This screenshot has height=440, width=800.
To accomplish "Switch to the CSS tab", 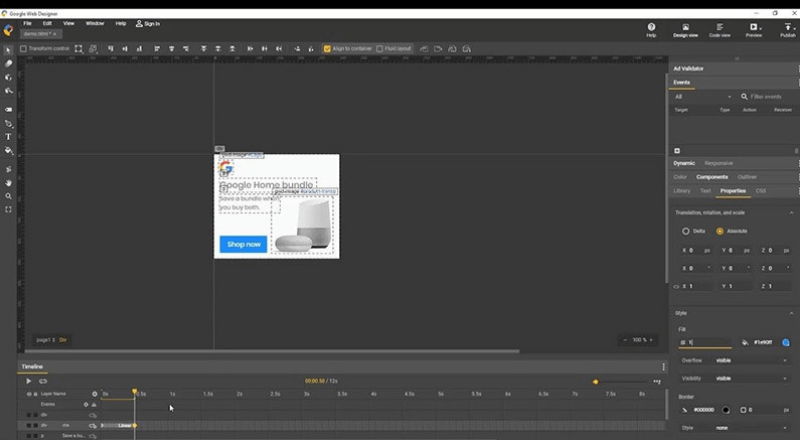I will (x=761, y=191).
